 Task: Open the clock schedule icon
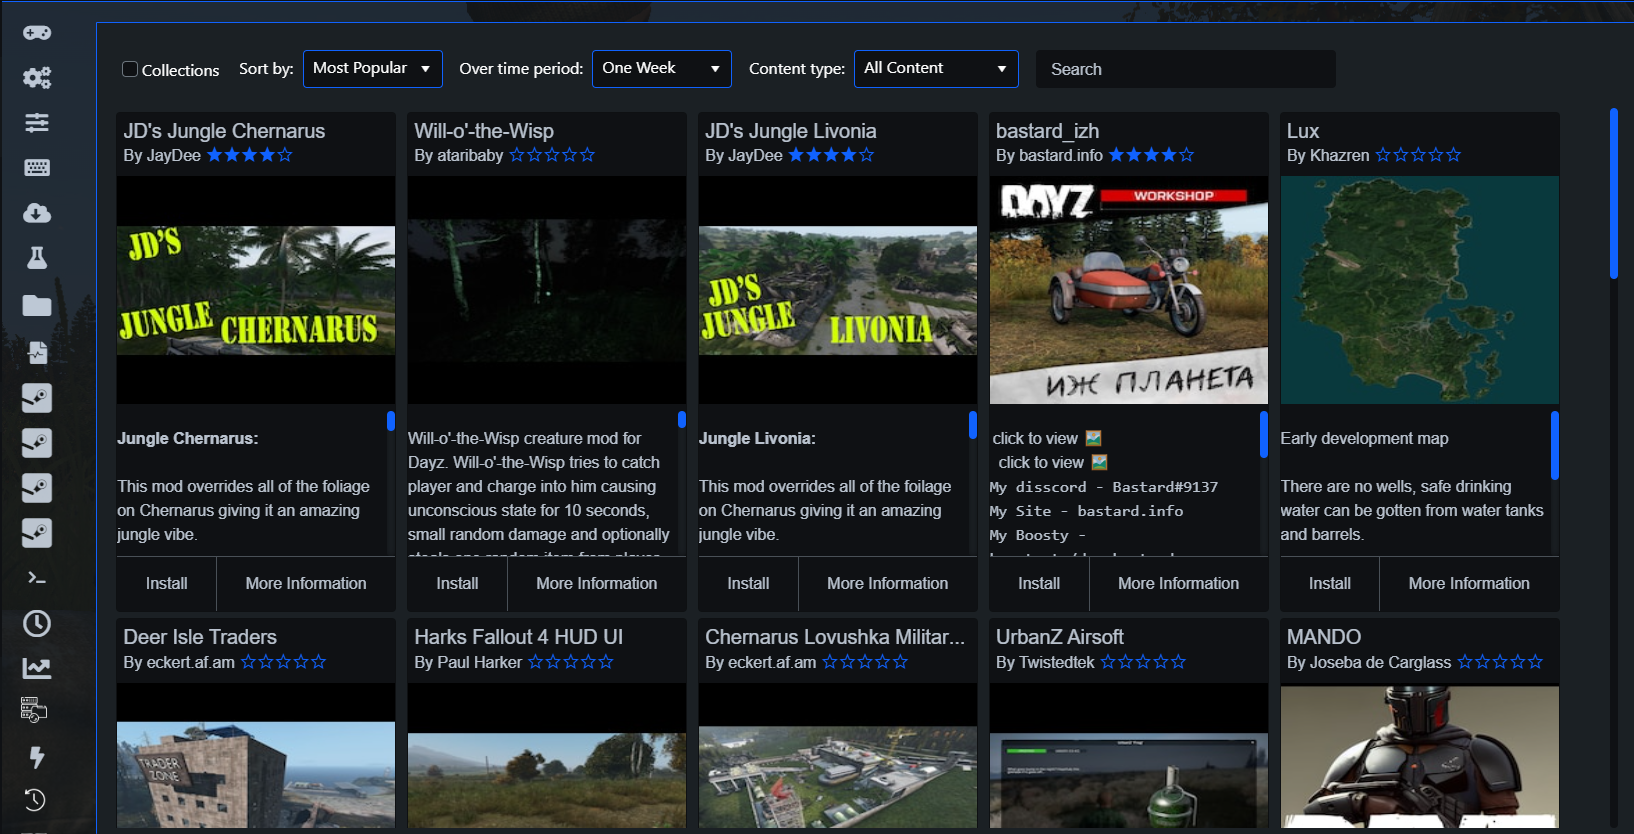pyautogui.click(x=37, y=624)
